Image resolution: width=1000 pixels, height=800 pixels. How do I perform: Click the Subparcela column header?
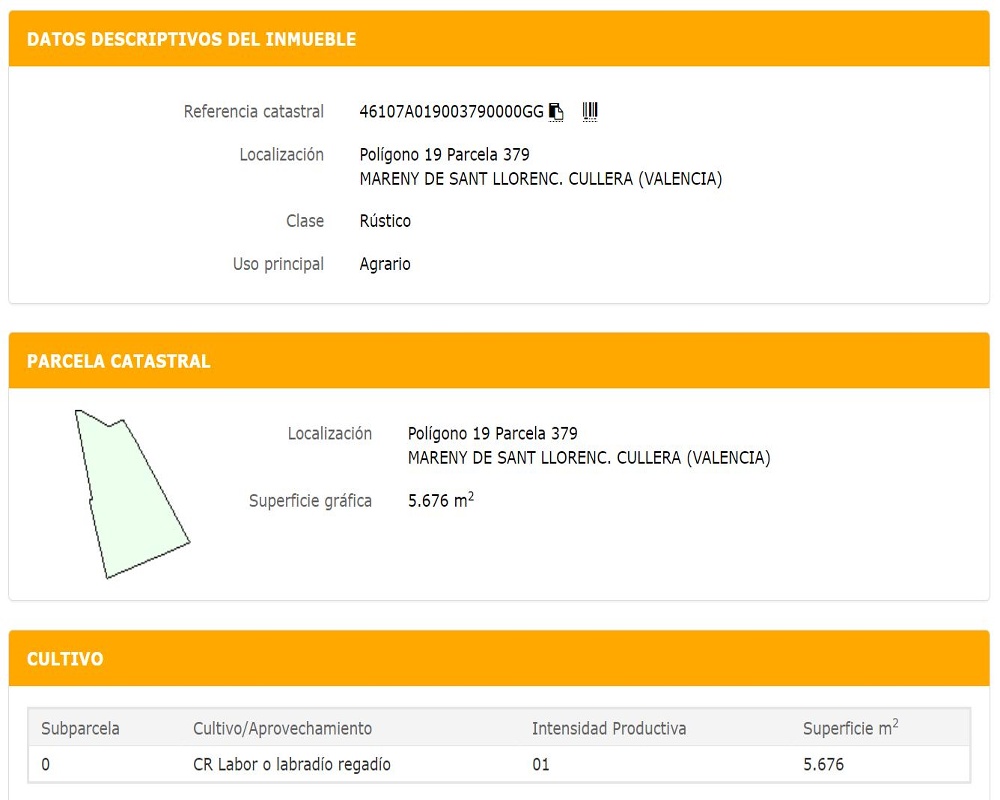point(80,728)
